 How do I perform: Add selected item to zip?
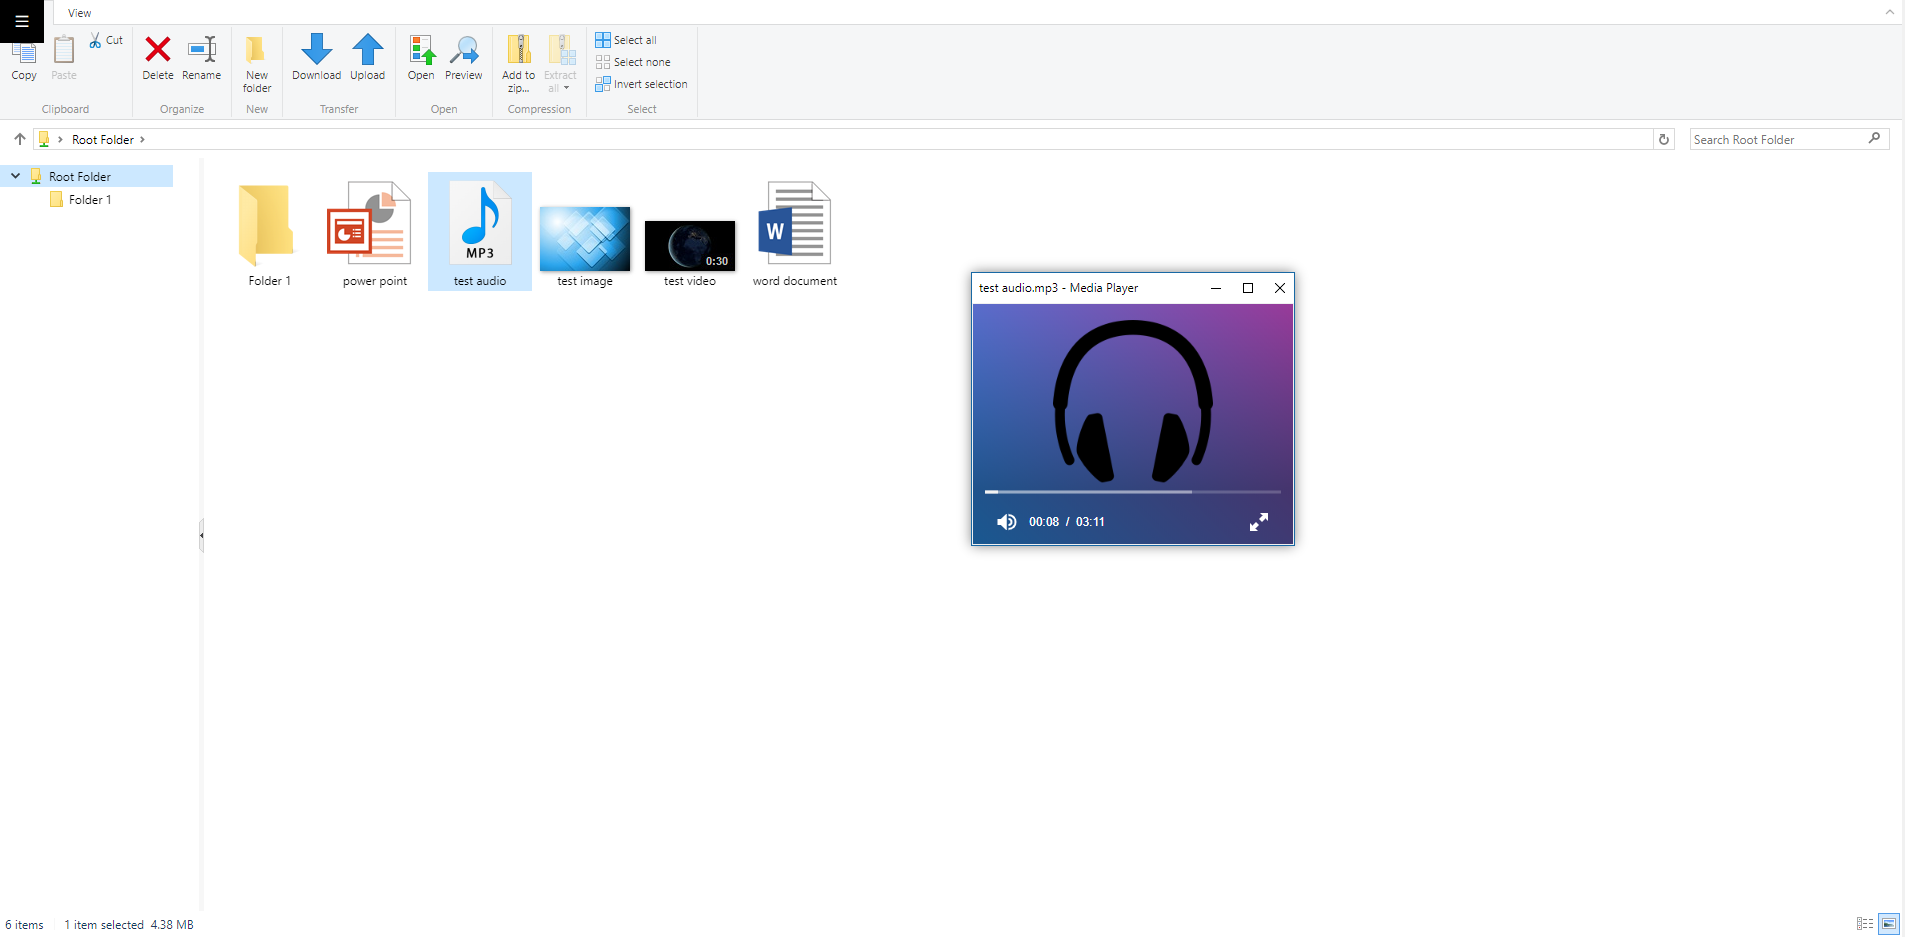click(x=518, y=65)
